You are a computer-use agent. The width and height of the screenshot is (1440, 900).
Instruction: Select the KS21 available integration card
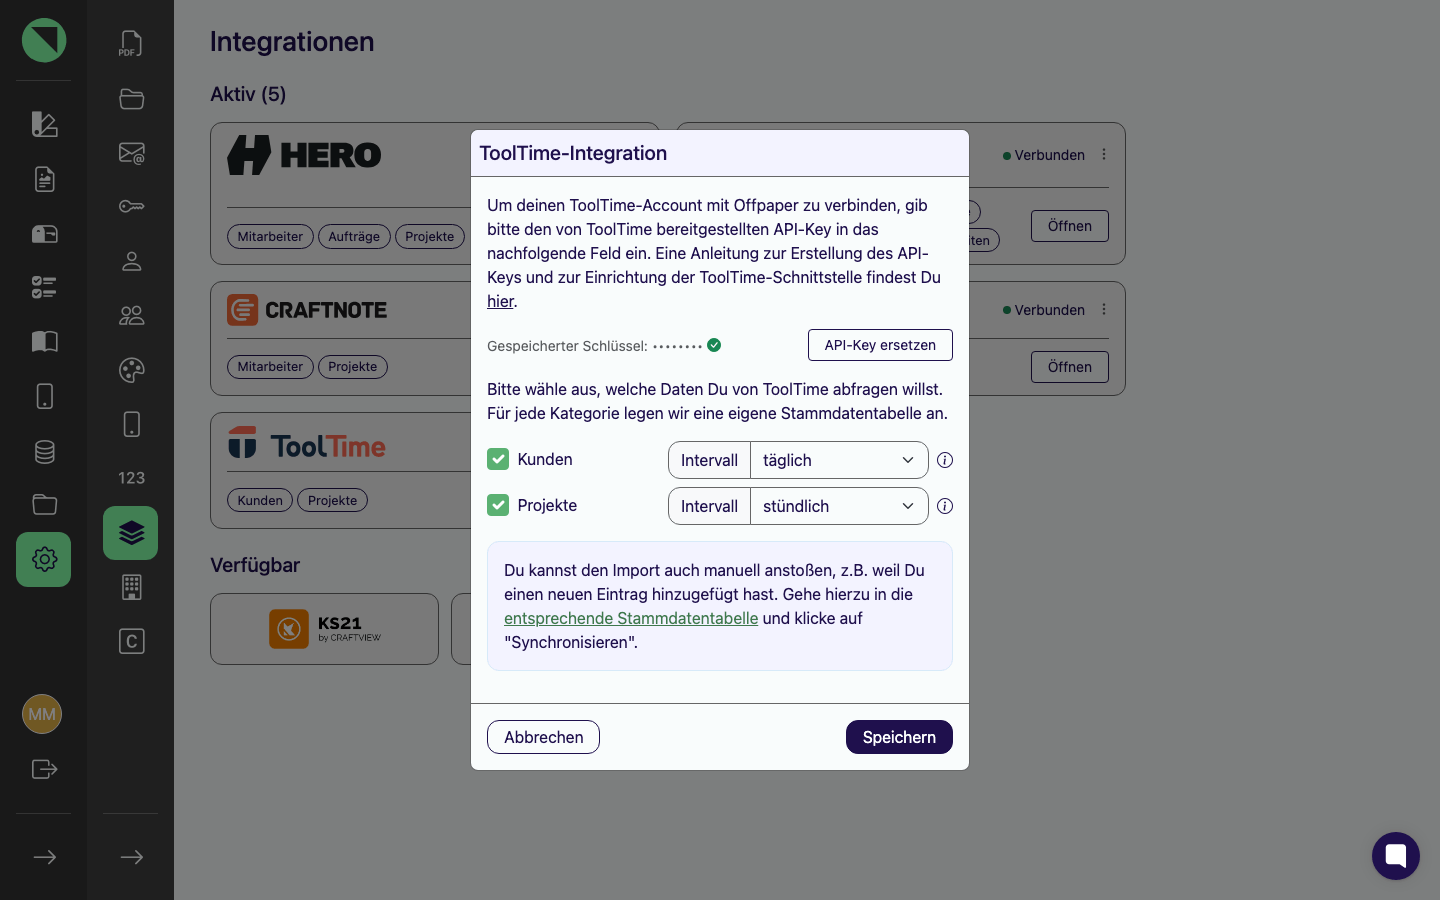[x=324, y=629]
